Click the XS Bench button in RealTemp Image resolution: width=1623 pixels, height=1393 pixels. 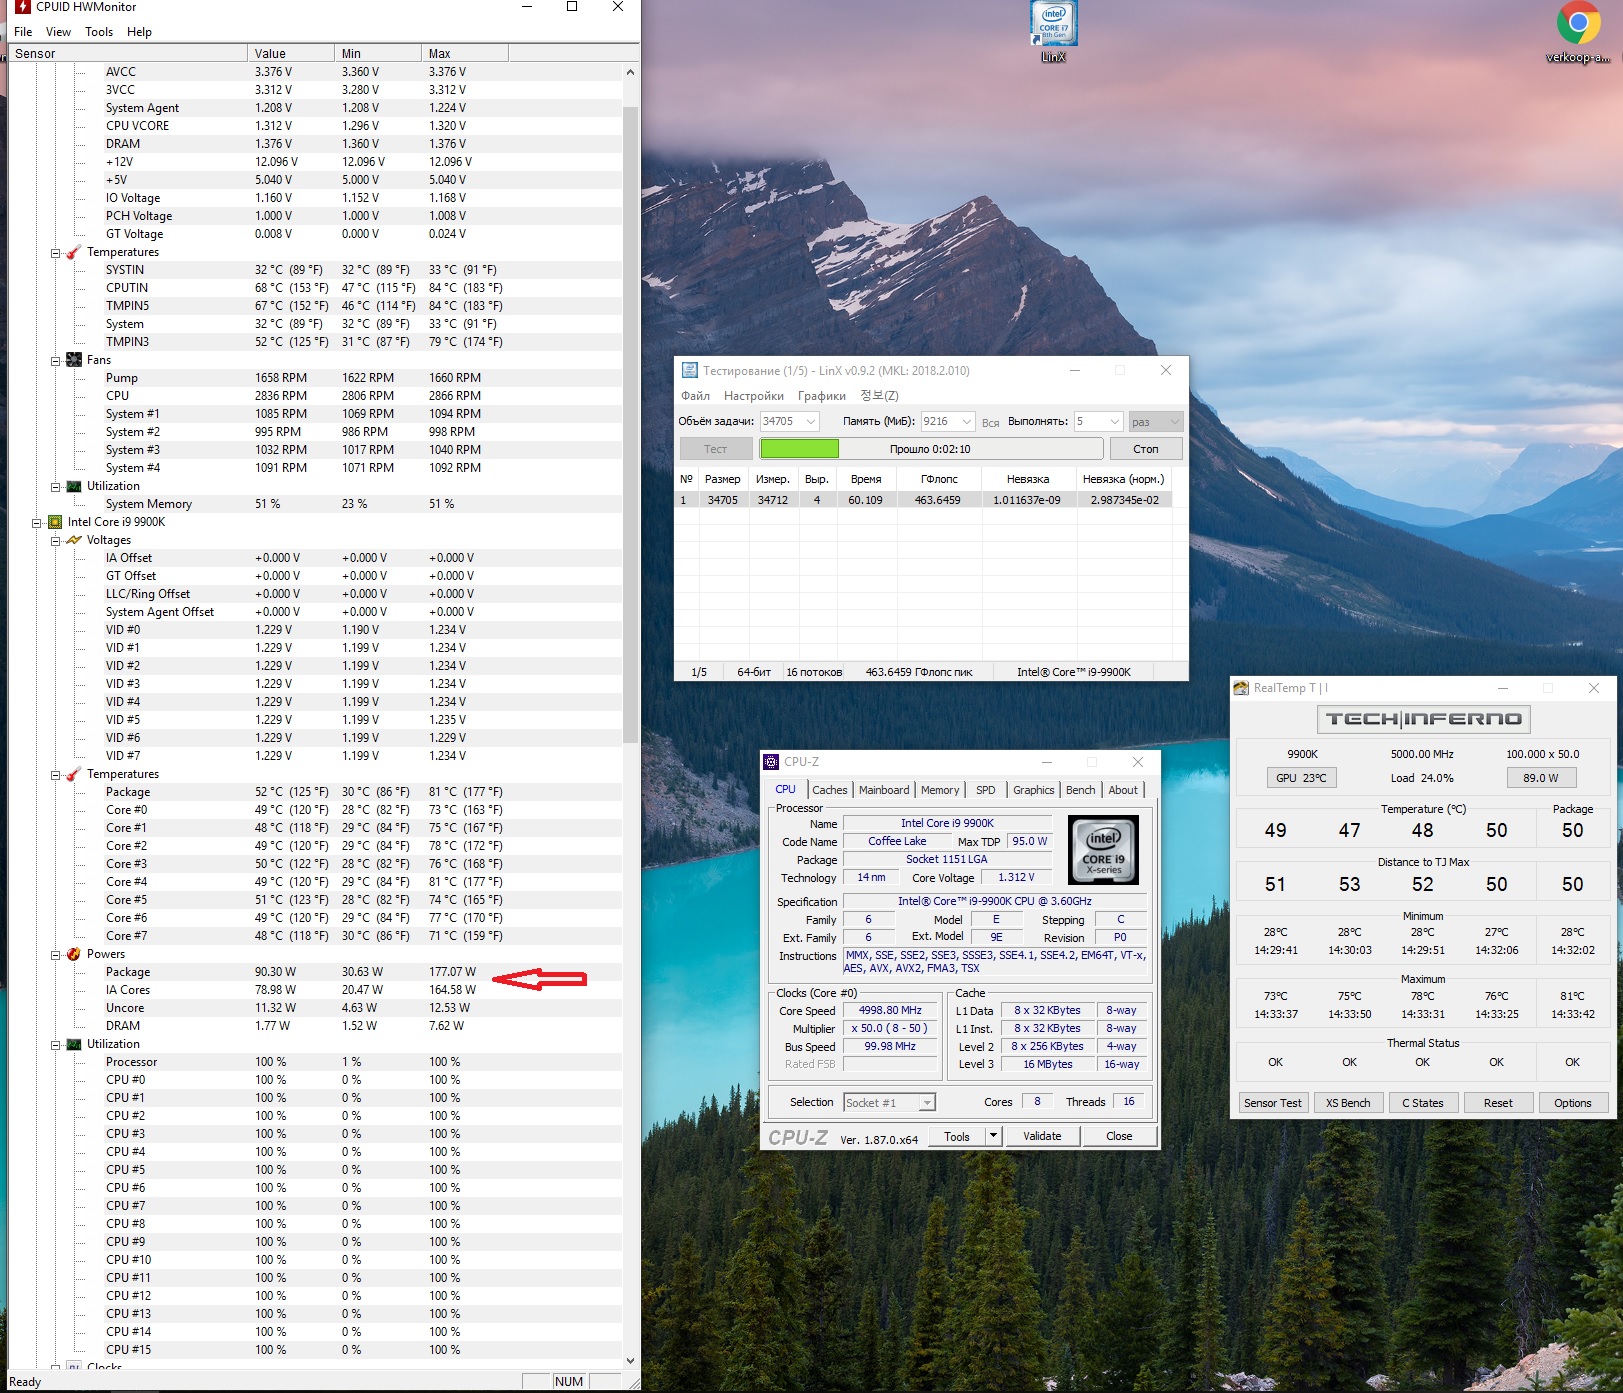[1348, 1103]
